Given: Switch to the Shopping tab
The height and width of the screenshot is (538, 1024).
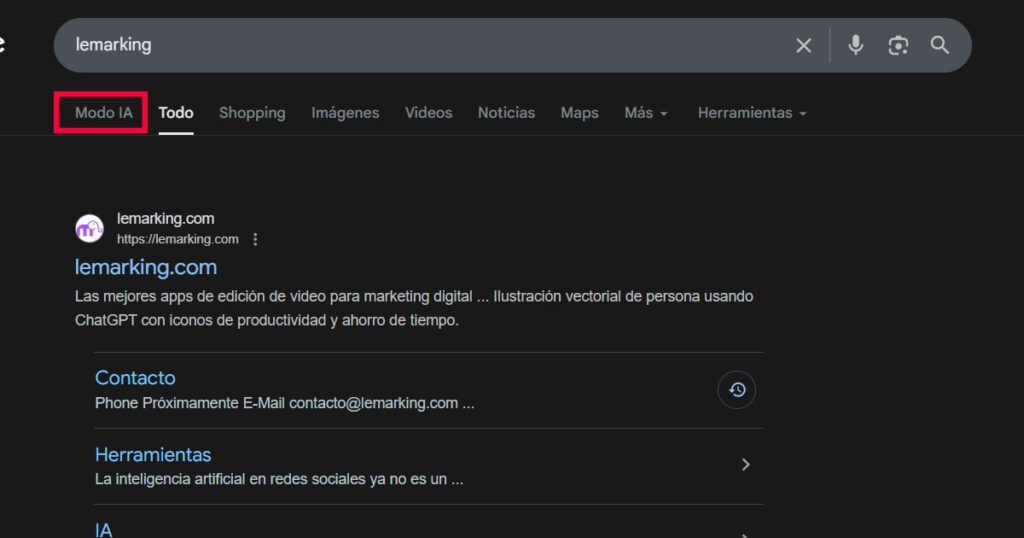Looking at the screenshot, I should pyautogui.click(x=252, y=113).
